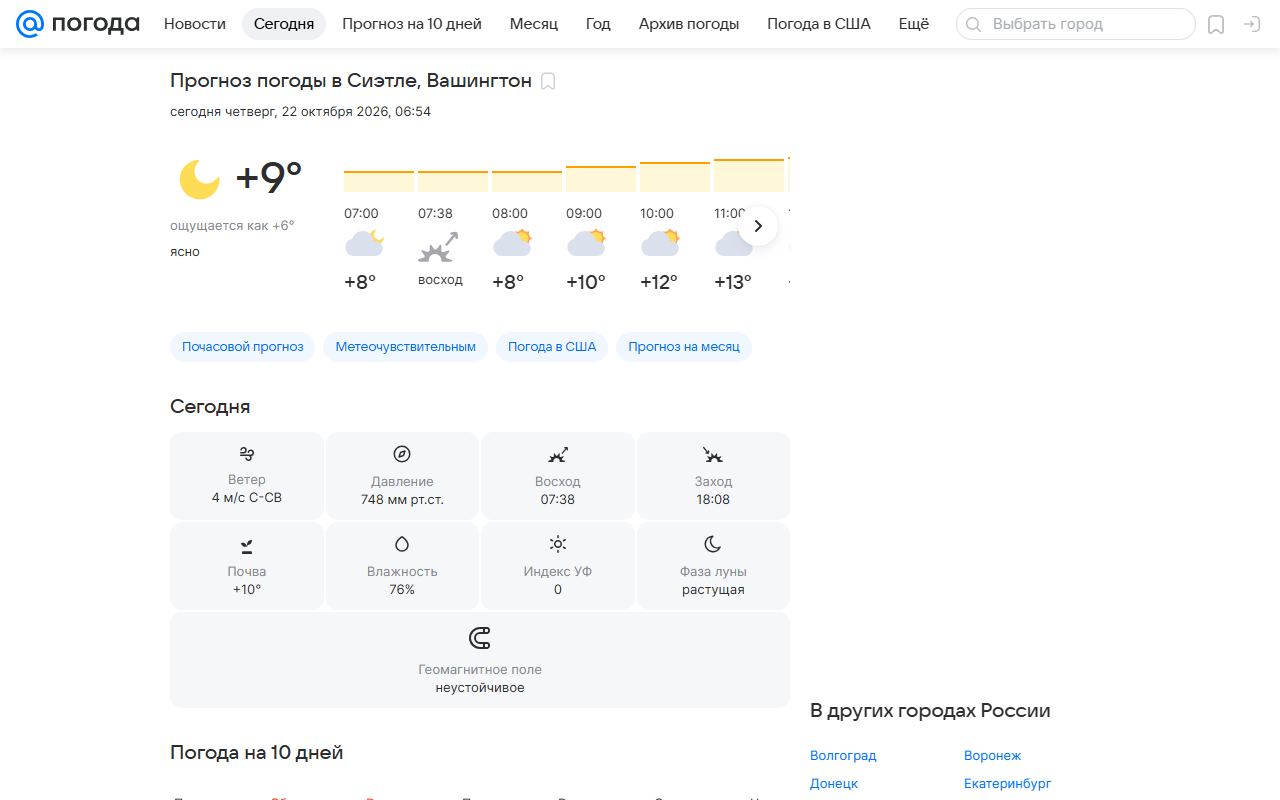Bookmark Seattle with the icon beside the title
The height and width of the screenshot is (800, 1280).
click(548, 82)
